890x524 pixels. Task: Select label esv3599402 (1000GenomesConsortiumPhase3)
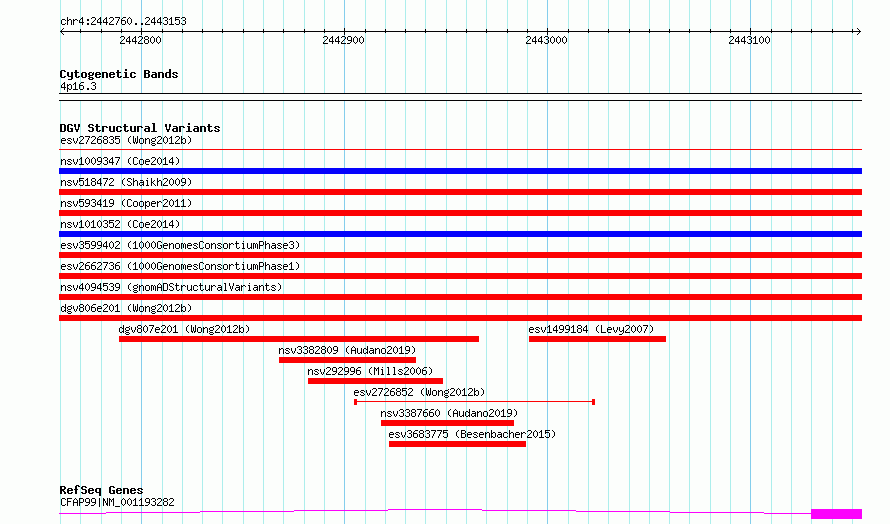click(x=180, y=245)
